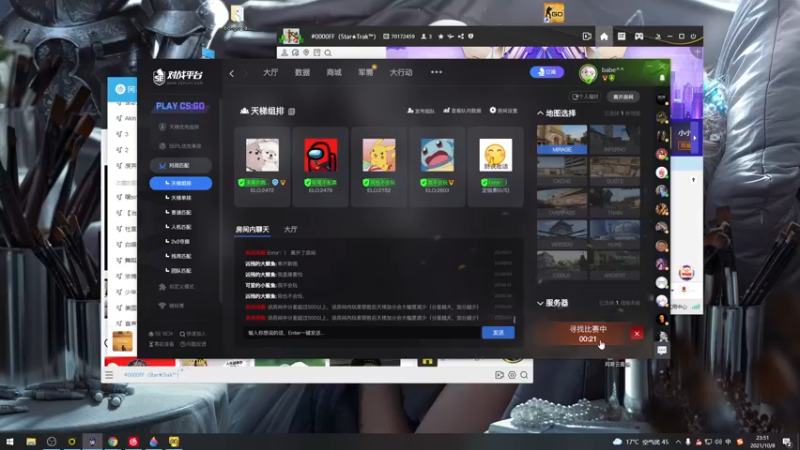Click the note icon beside the 天梯组排 heading
The width and height of the screenshot is (800, 450).
click(291, 111)
